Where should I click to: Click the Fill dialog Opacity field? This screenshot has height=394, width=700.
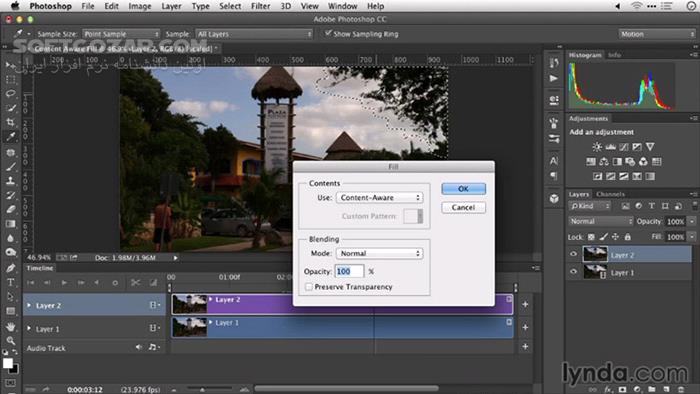(x=349, y=271)
